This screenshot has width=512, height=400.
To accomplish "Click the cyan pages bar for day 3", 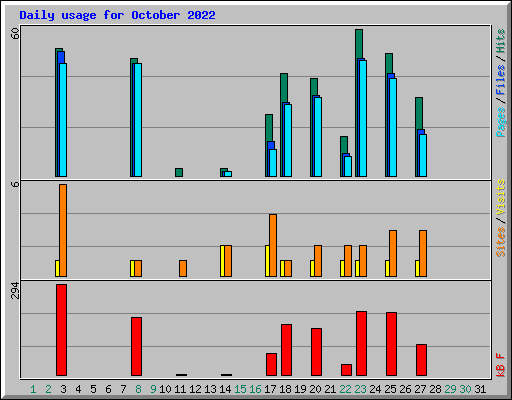I will click(x=63, y=120).
